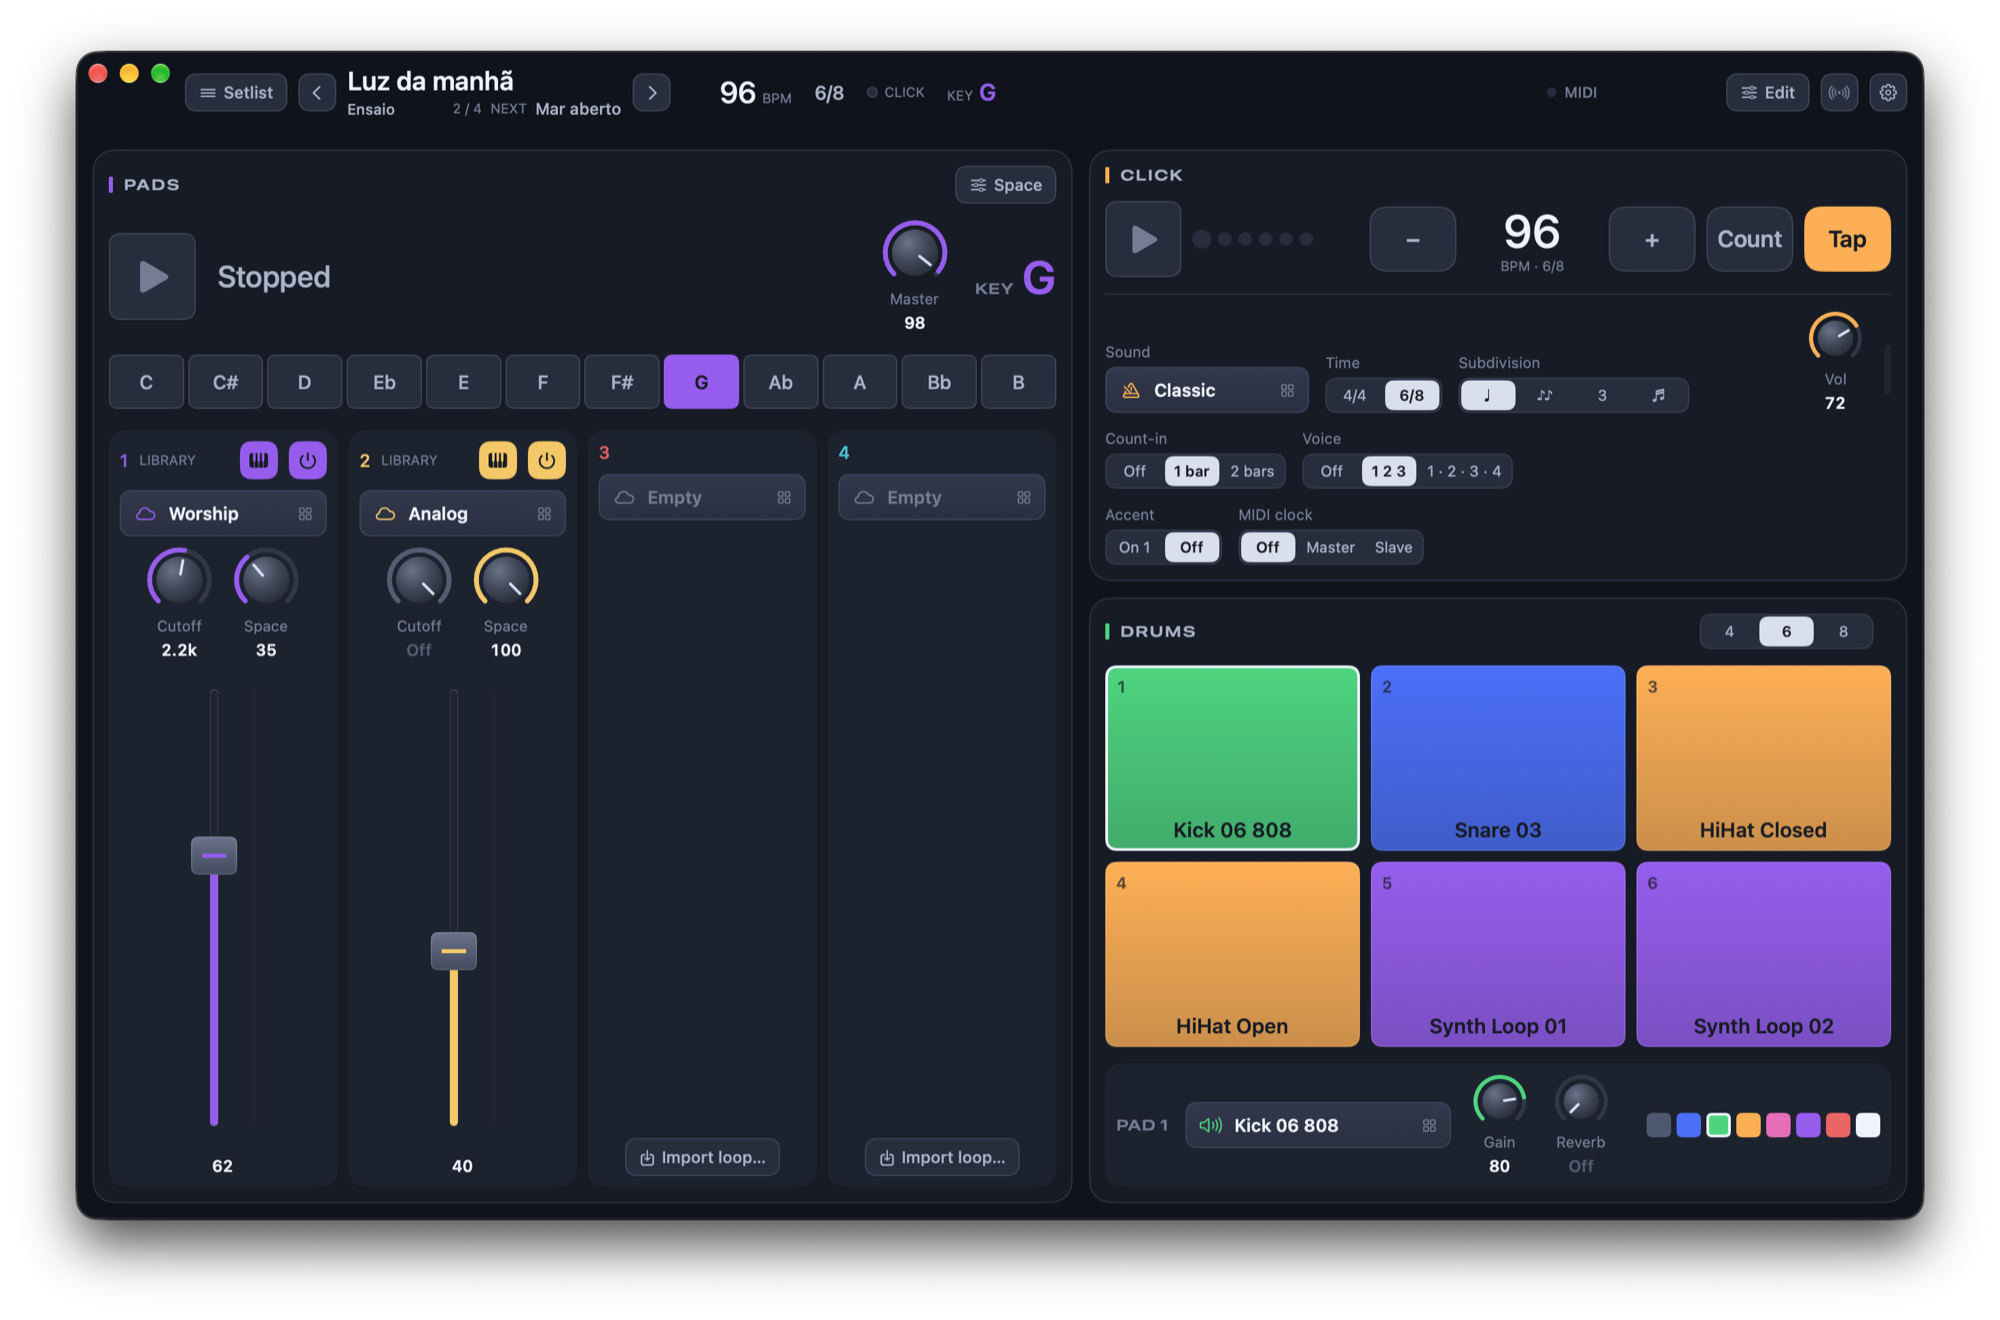
Task: Play the pads with Stopped play button
Action: pos(152,276)
